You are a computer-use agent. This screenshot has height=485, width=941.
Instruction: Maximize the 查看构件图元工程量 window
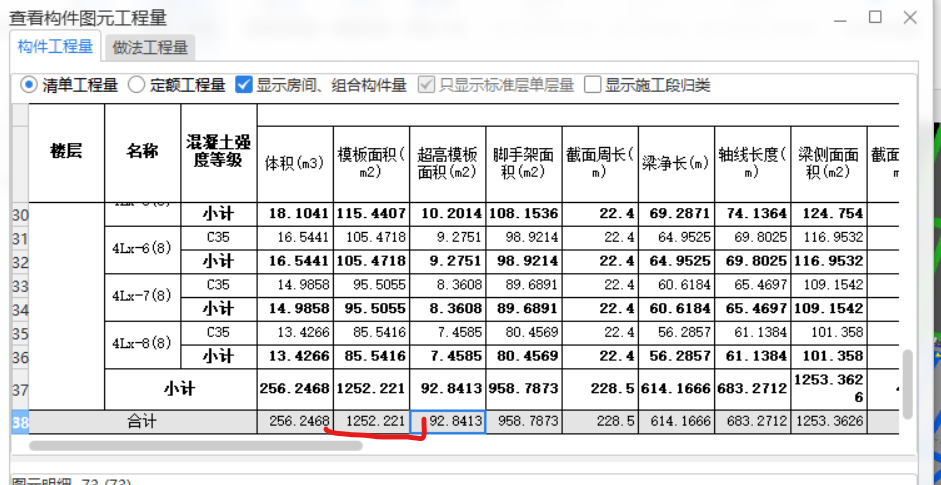click(876, 17)
